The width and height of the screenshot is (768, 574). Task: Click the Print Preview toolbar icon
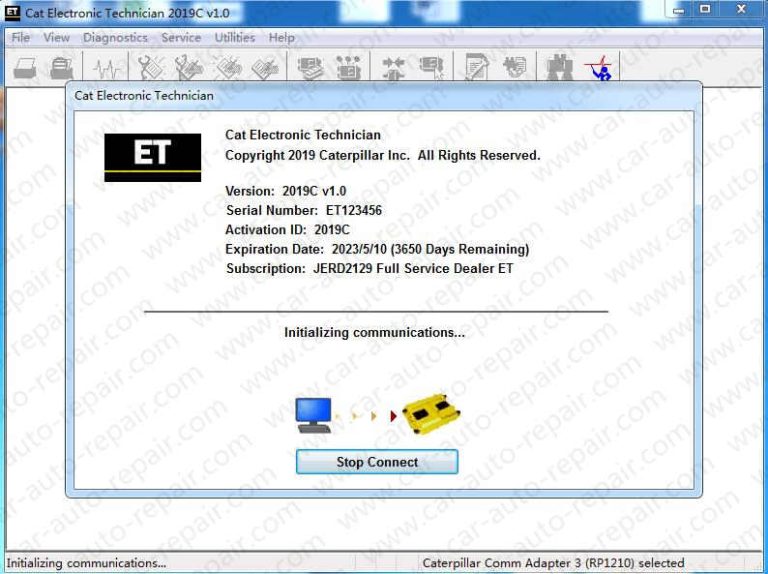[x=62, y=67]
